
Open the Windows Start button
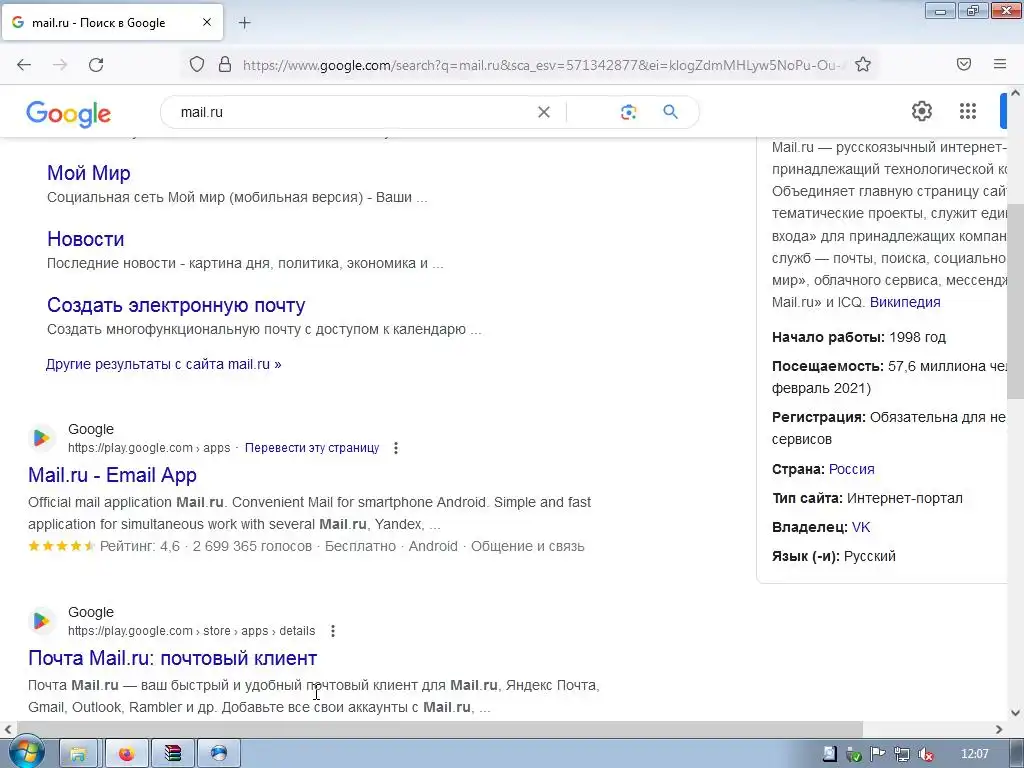coord(25,753)
